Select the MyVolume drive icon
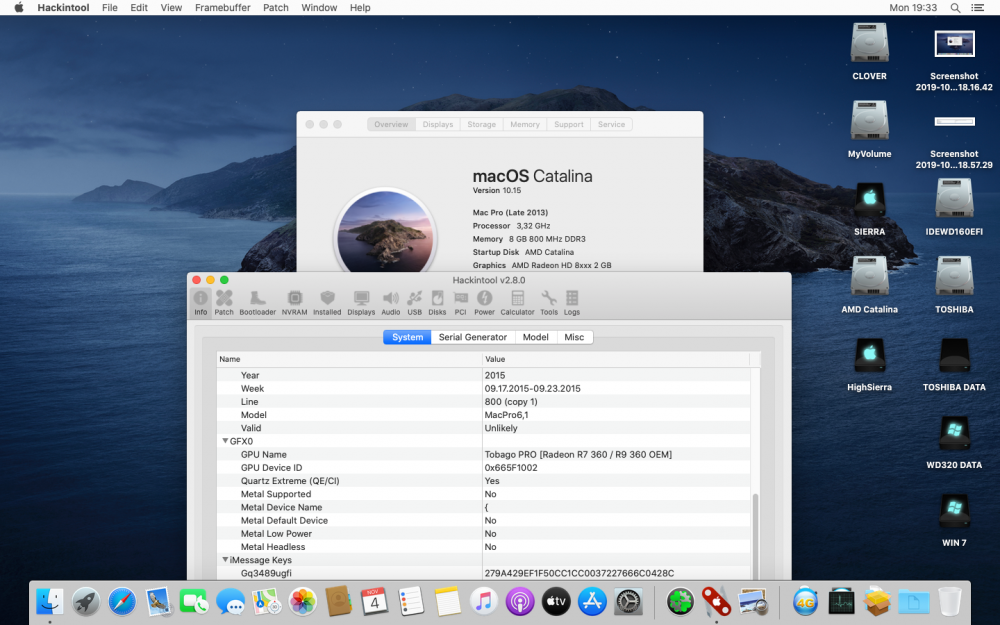The width and height of the screenshot is (1000, 625). (869, 121)
